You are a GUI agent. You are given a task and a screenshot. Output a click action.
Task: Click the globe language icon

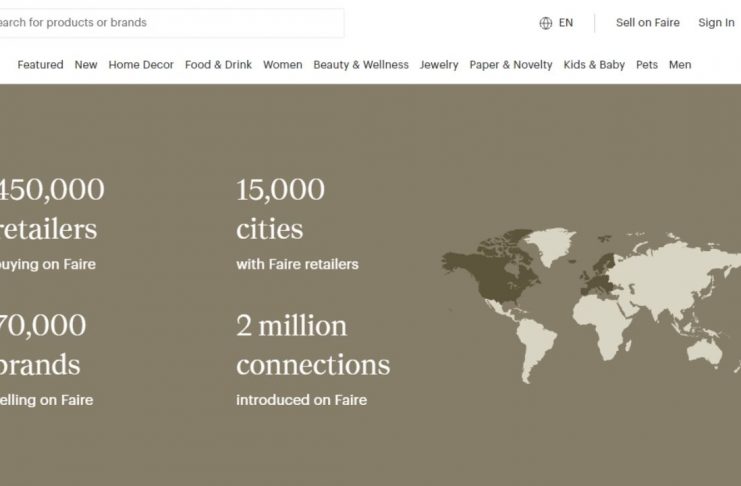tap(545, 23)
